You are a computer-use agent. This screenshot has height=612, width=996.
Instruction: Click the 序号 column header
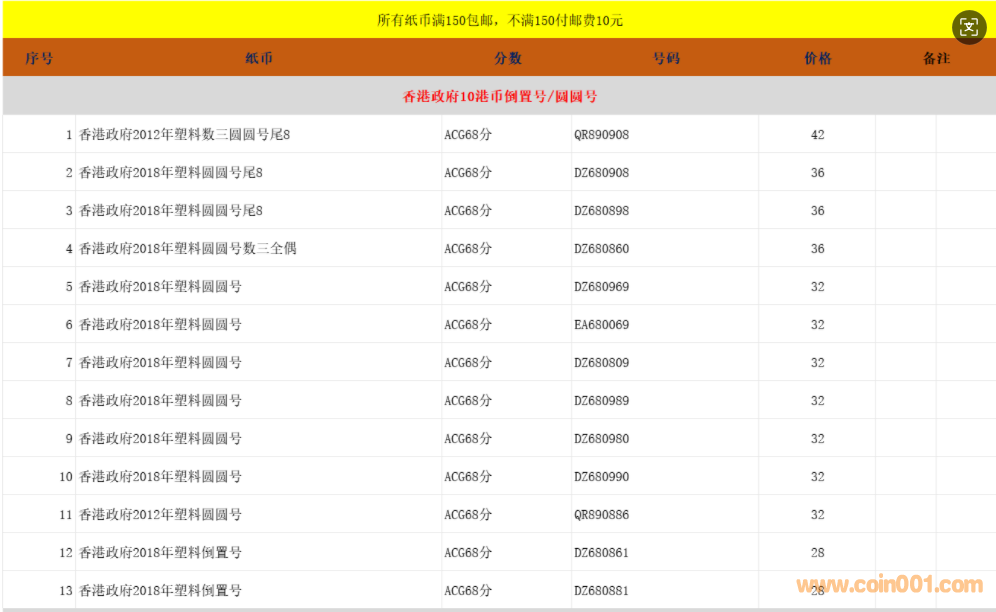tap(39, 59)
